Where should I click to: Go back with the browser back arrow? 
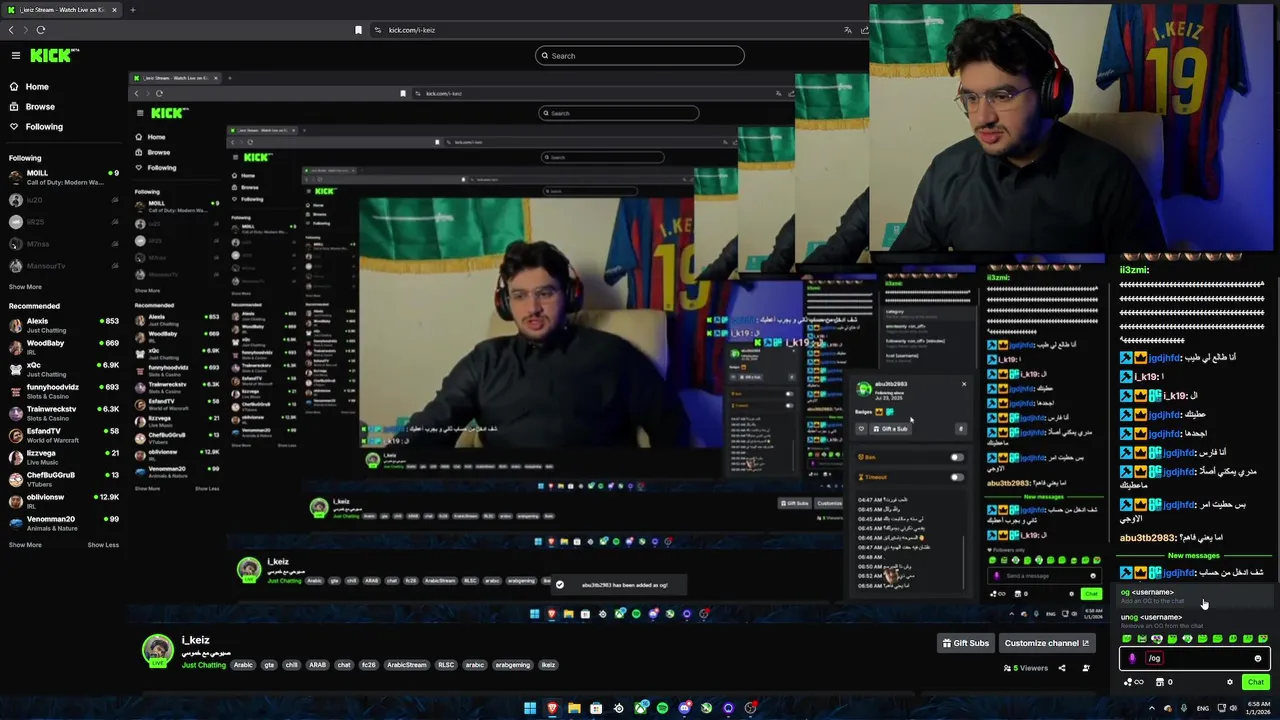coord(11,30)
